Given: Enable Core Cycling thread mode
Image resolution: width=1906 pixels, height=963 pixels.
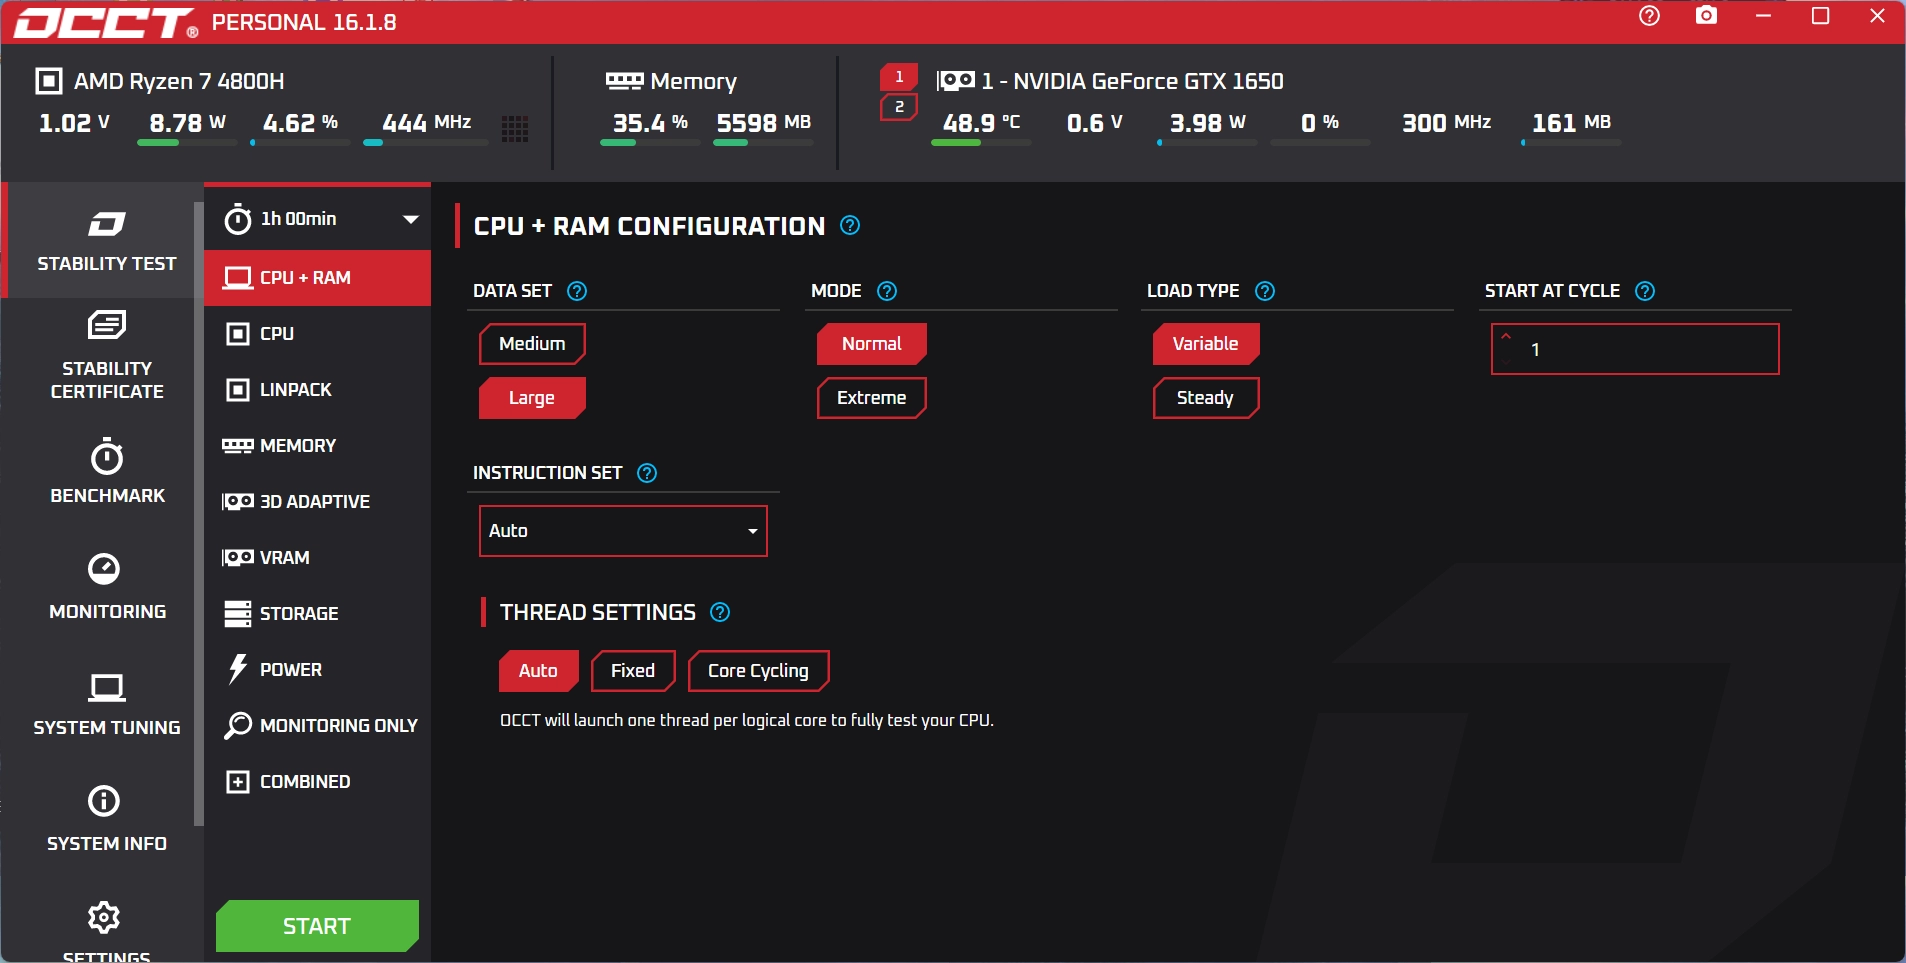Looking at the screenshot, I should [758, 671].
